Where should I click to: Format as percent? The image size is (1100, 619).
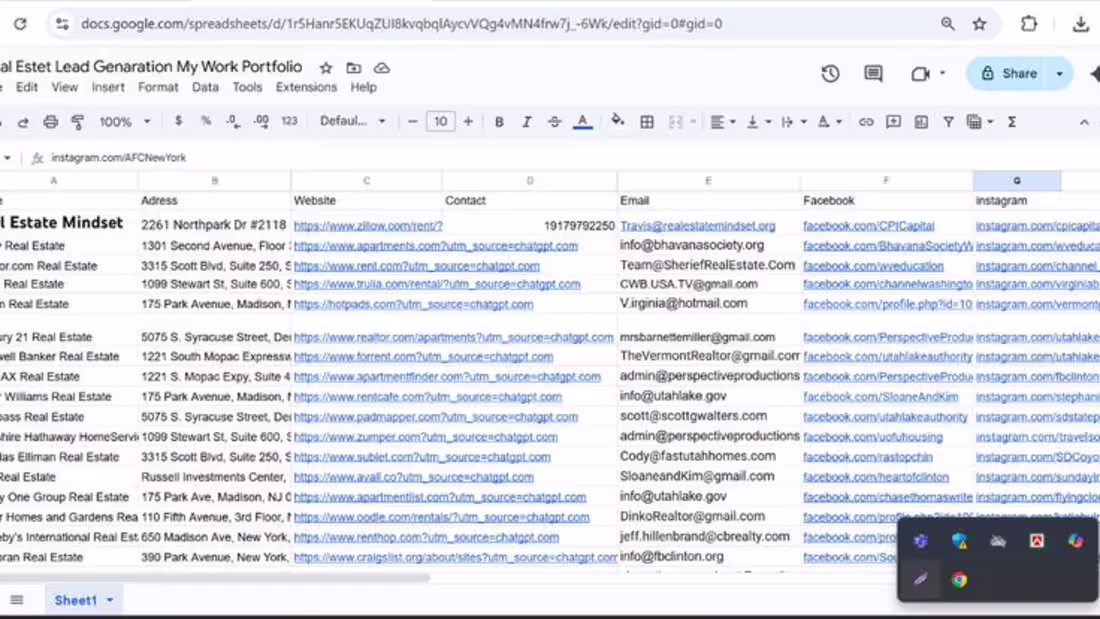point(206,121)
